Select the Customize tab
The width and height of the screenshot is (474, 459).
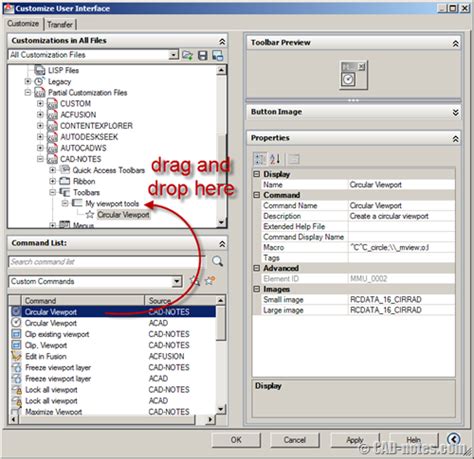click(23, 24)
